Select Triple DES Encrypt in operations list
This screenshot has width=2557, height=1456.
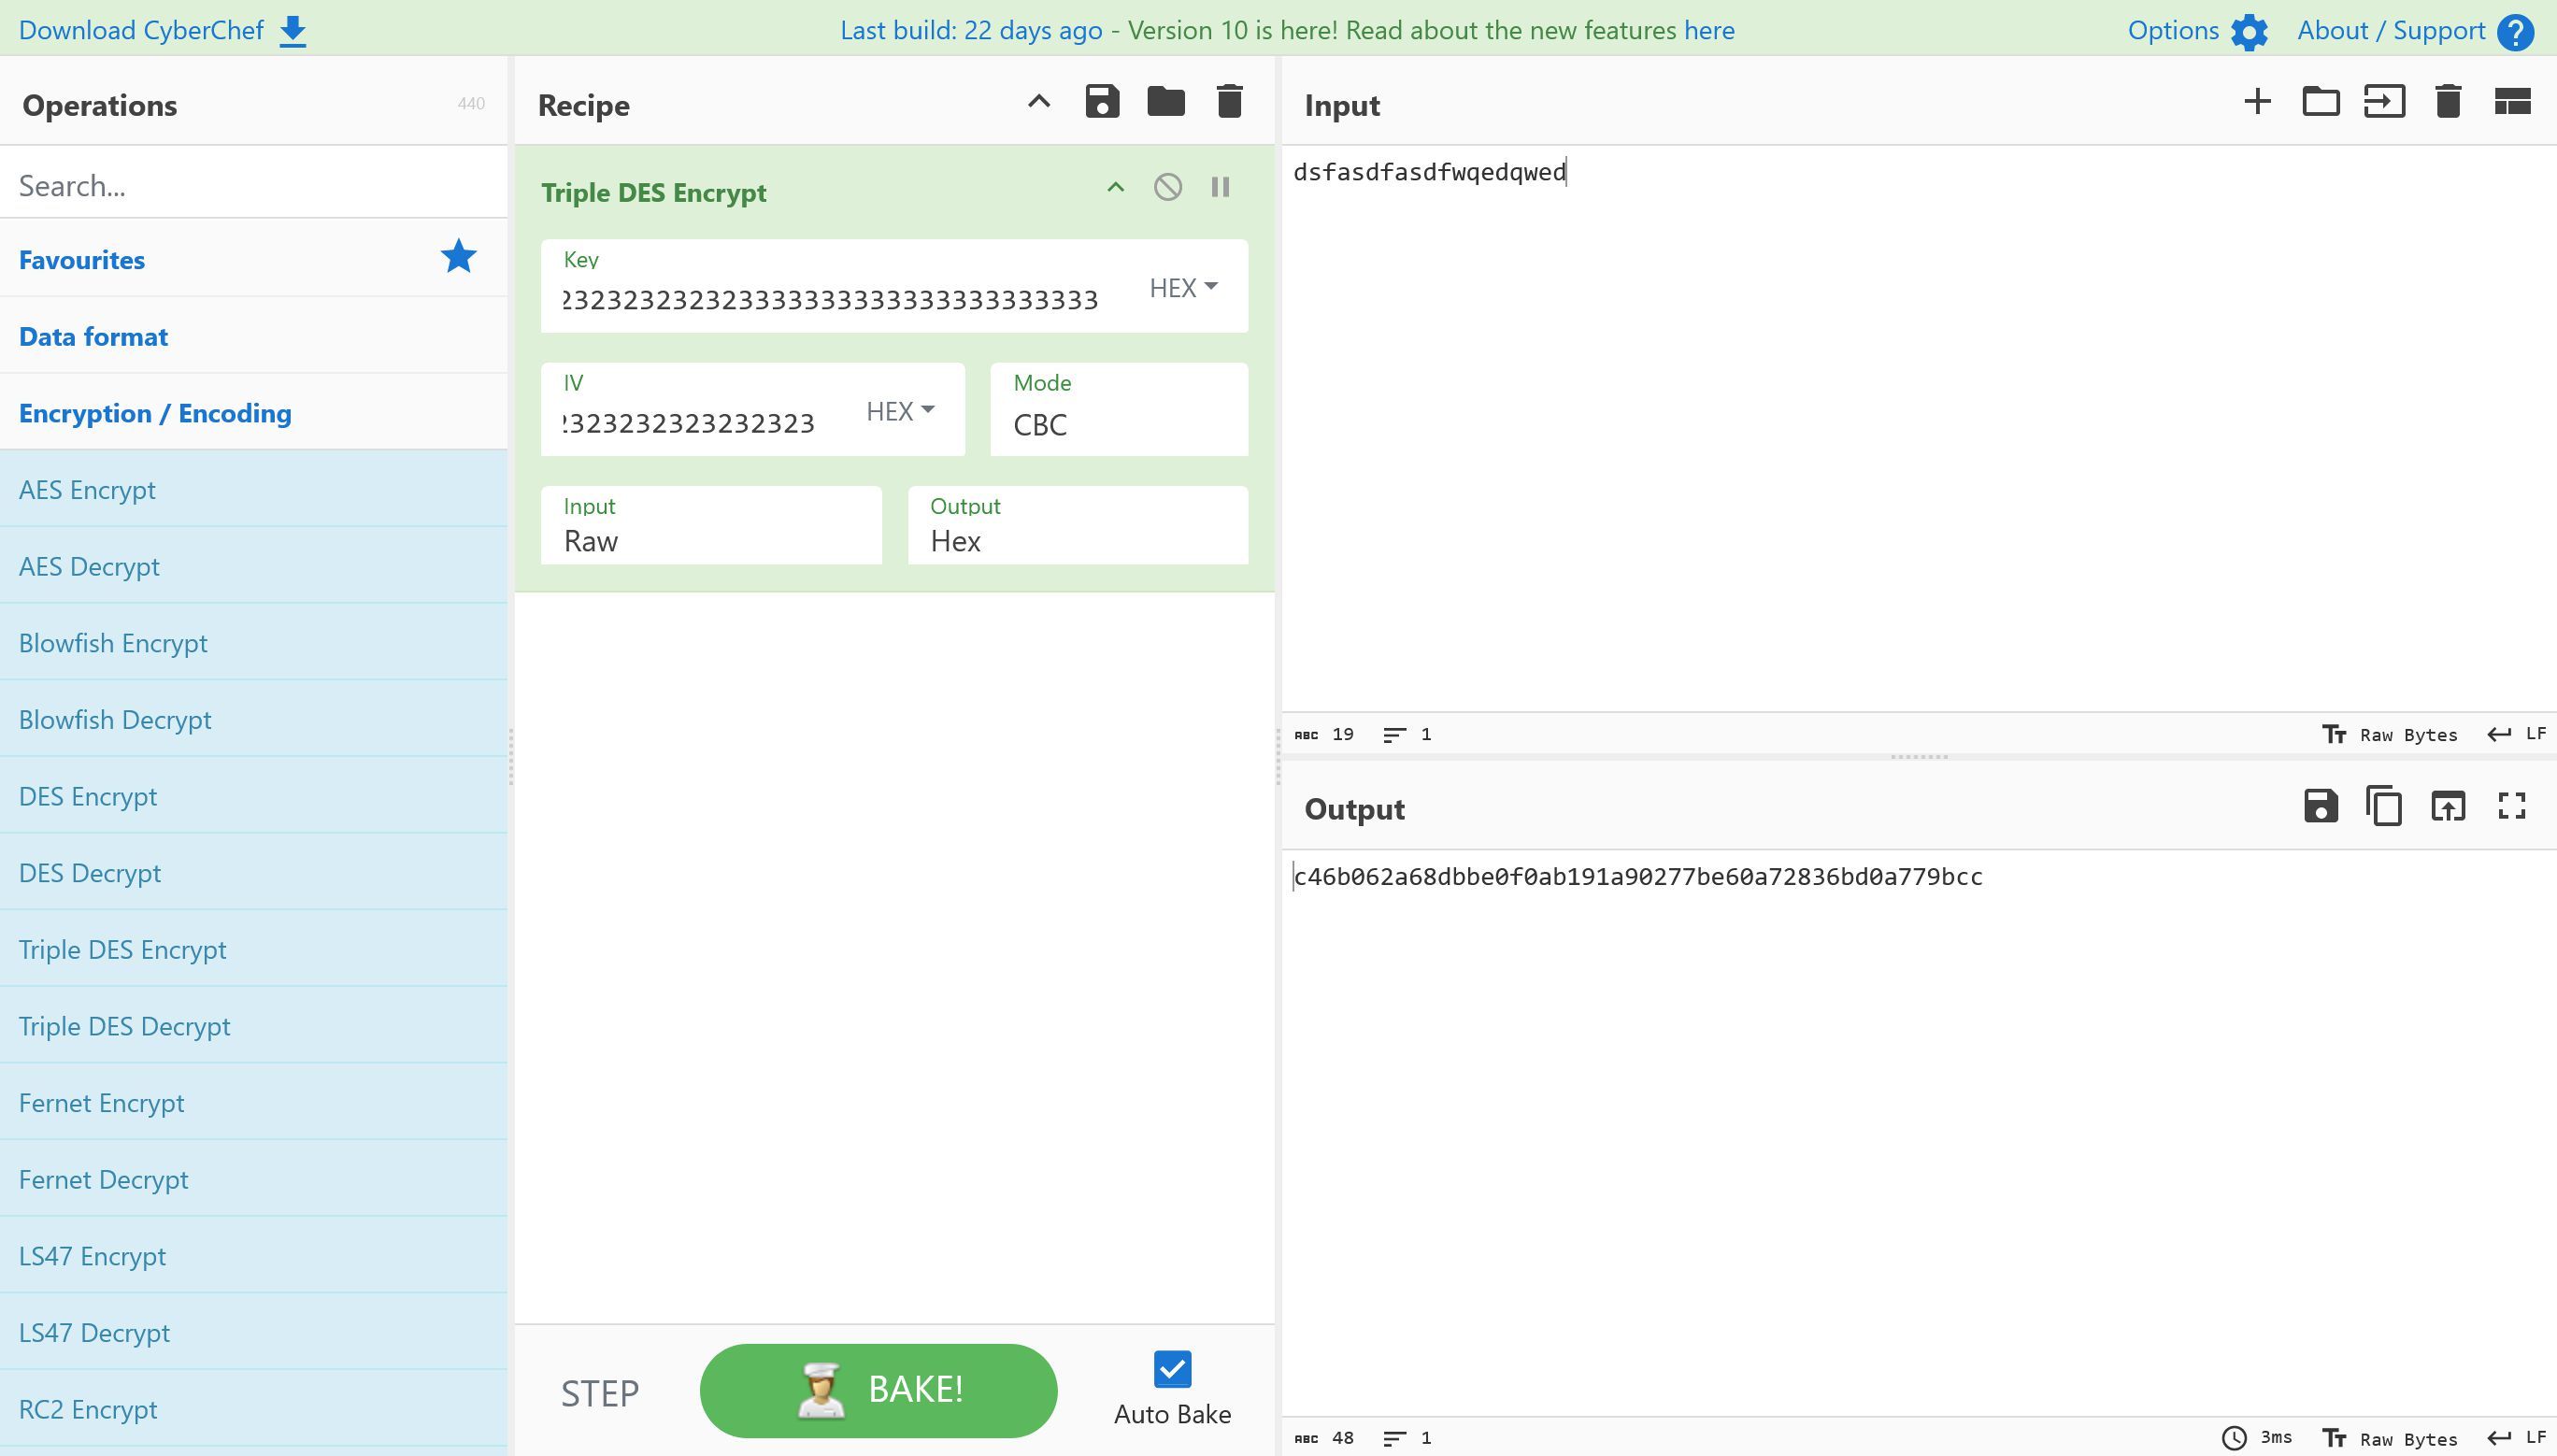254,950
